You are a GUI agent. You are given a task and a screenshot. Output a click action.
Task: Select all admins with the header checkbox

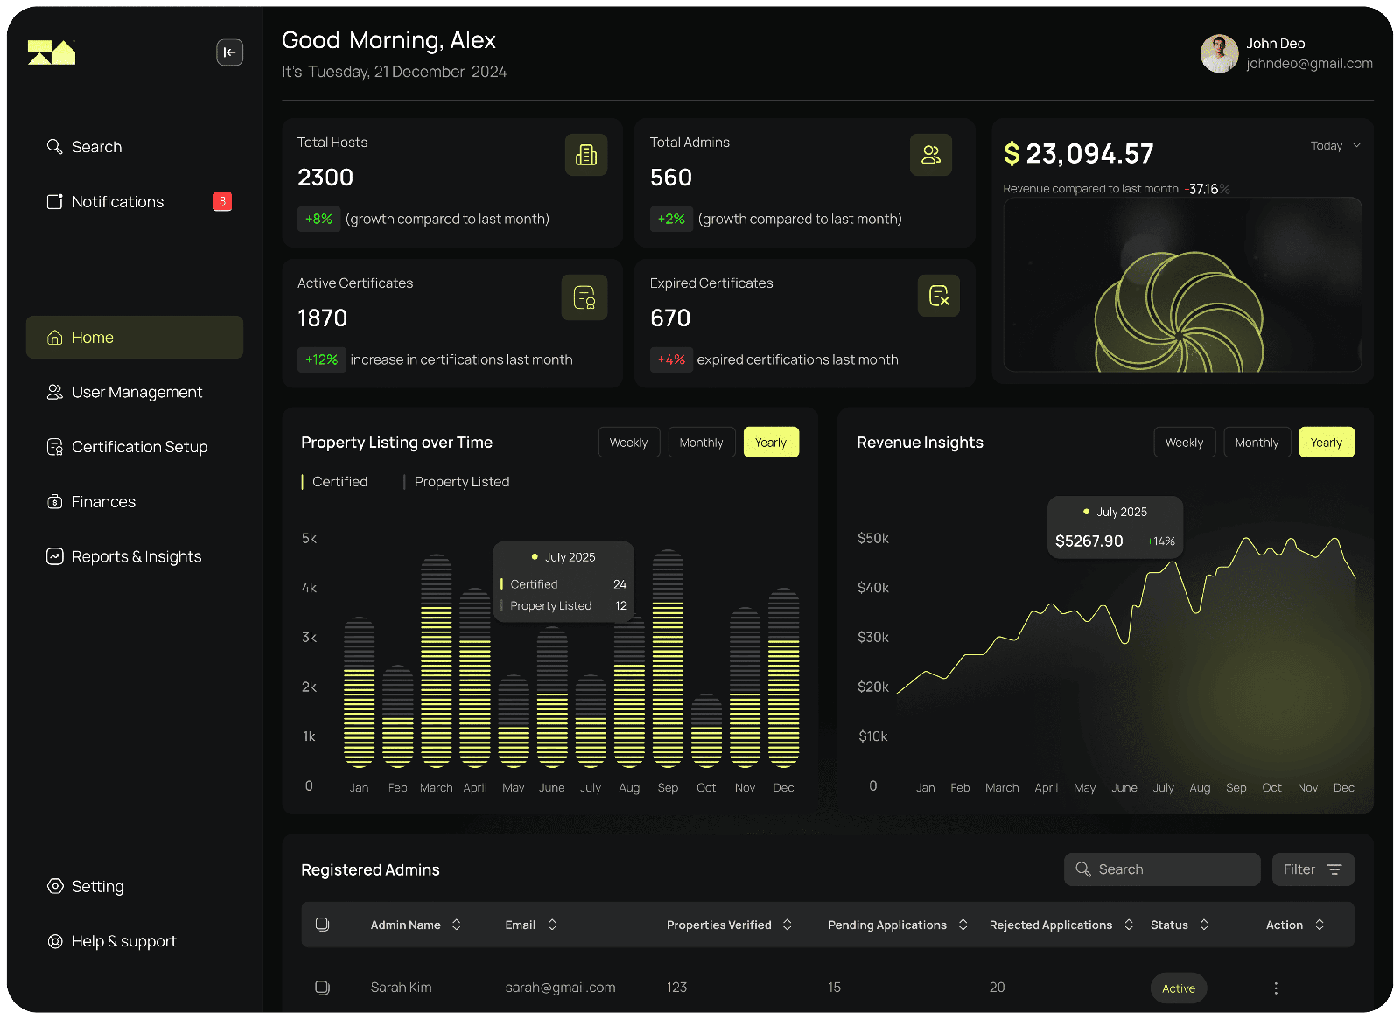322,925
